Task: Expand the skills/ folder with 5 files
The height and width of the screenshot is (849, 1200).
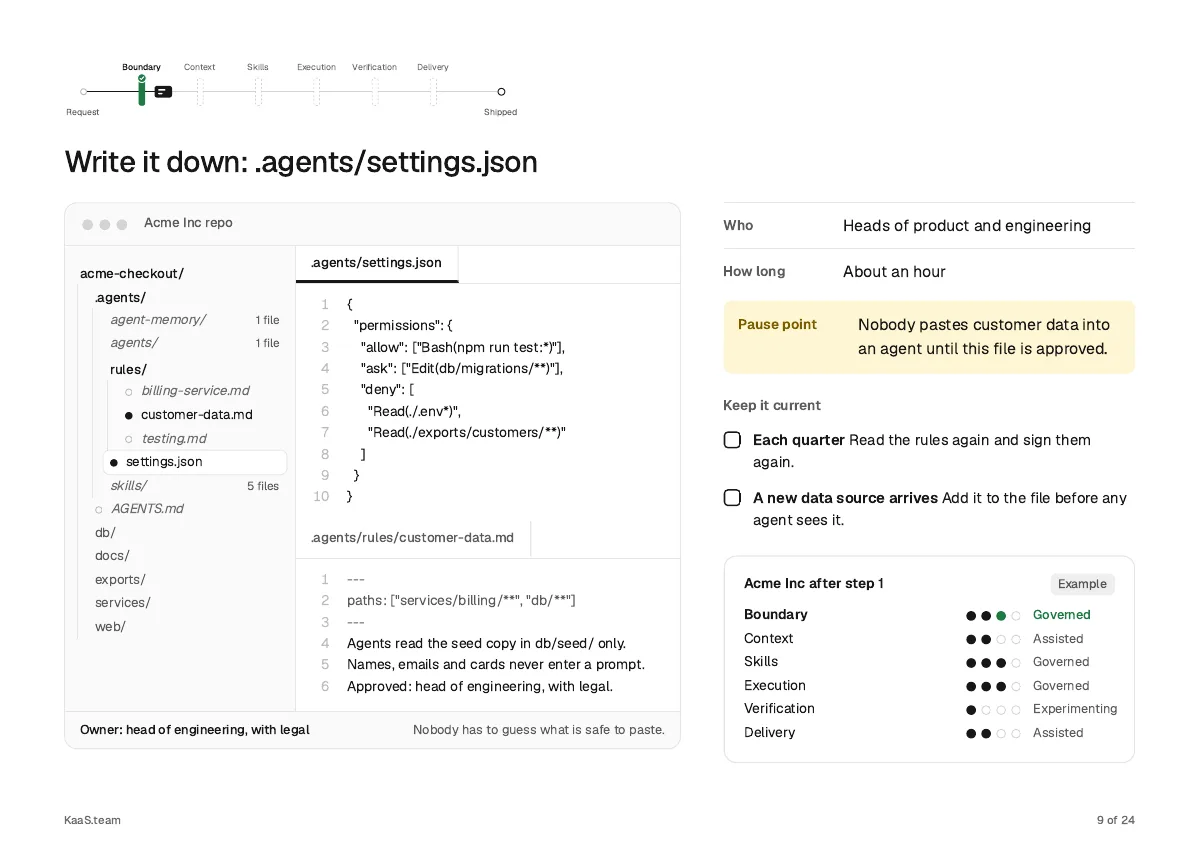Action: pos(128,486)
